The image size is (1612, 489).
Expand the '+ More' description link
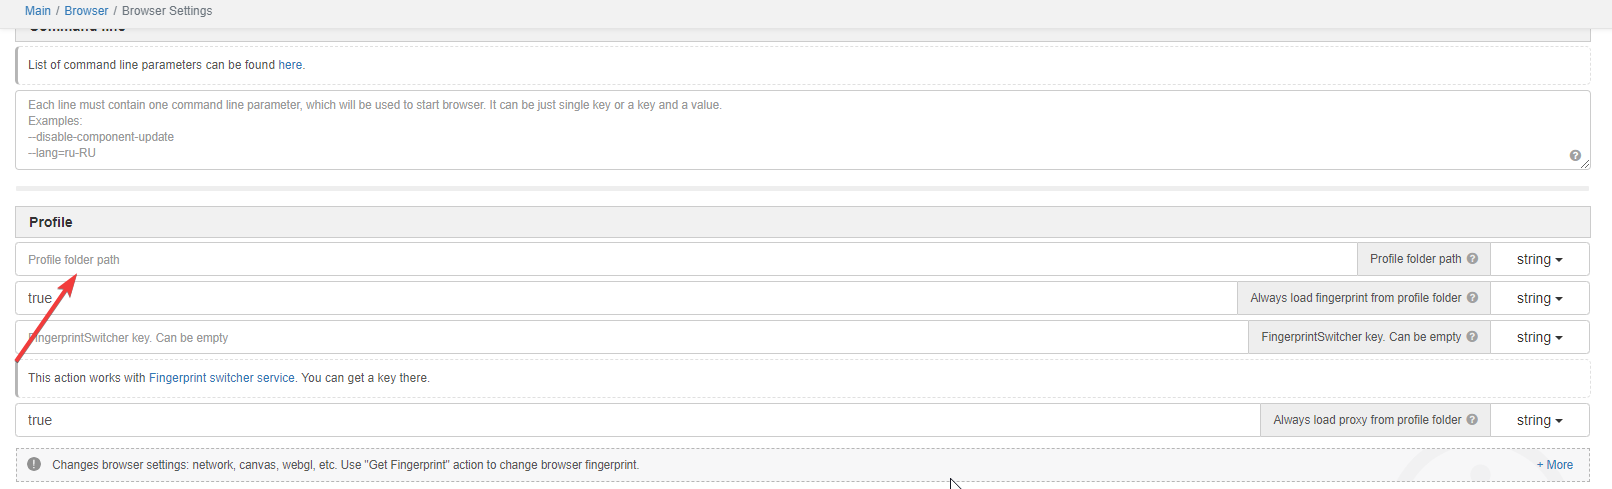(x=1554, y=465)
